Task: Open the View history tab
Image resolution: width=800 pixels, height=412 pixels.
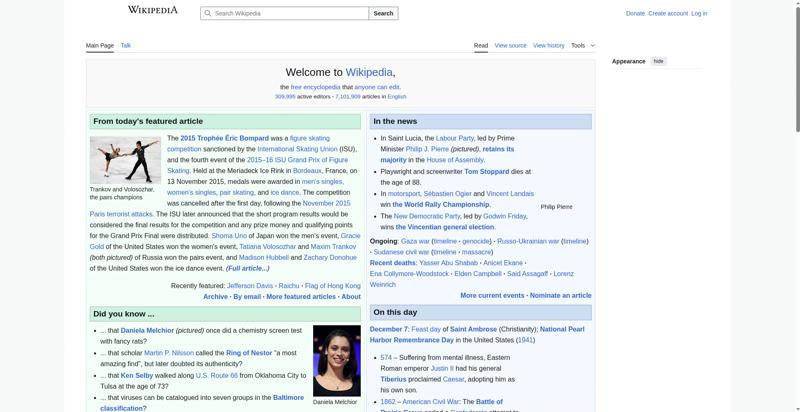Action: [548, 45]
